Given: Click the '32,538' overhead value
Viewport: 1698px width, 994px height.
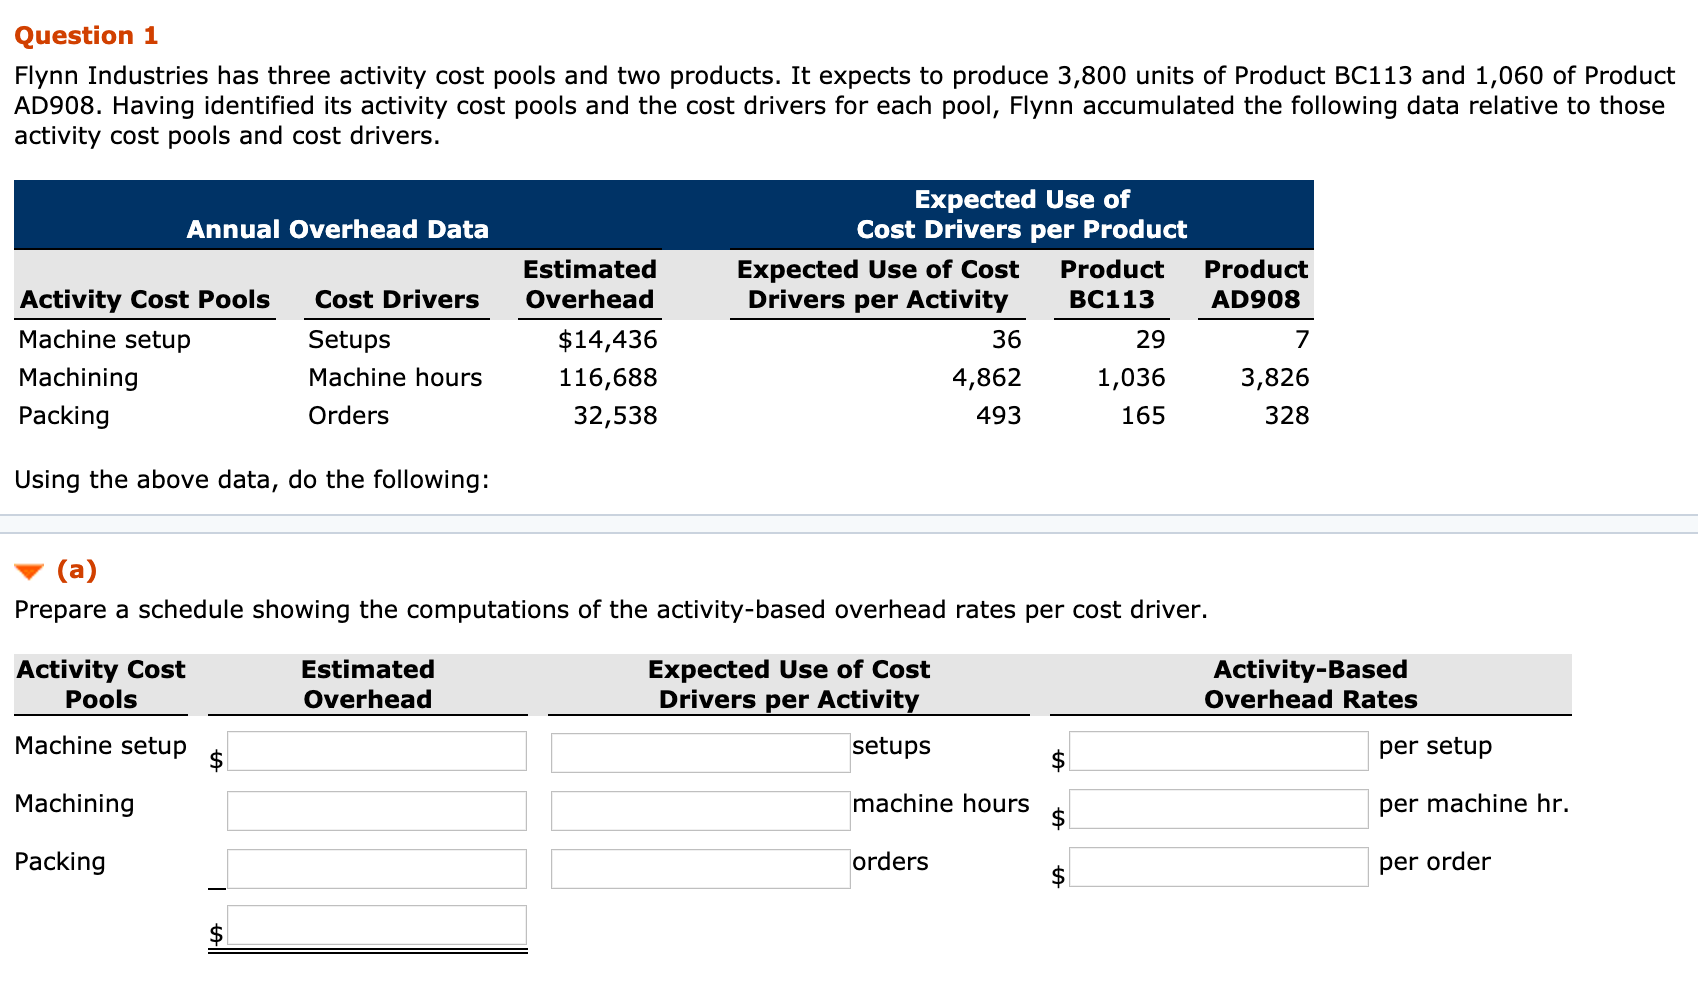Looking at the screenshot, I should [615, 416].
